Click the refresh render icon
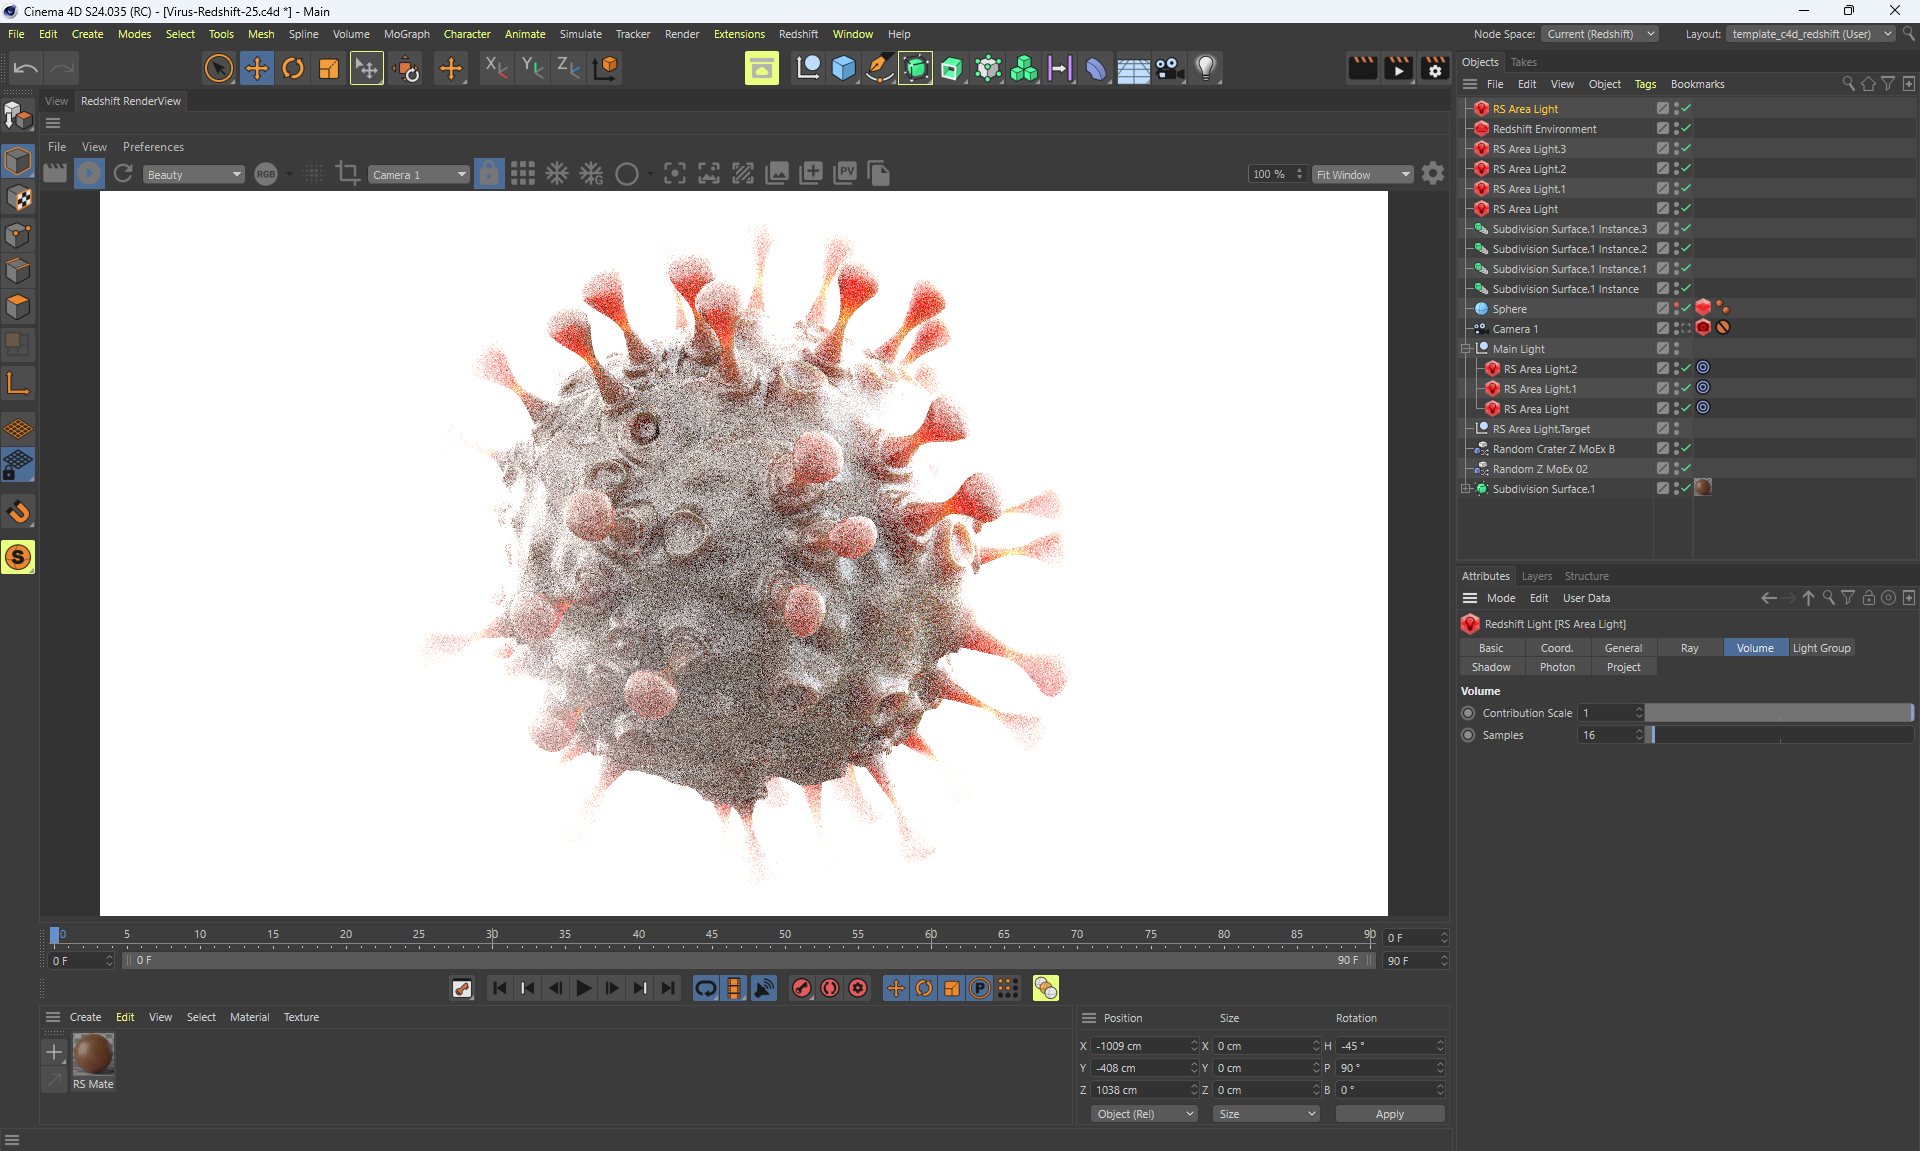 click(x=123, y=174)
